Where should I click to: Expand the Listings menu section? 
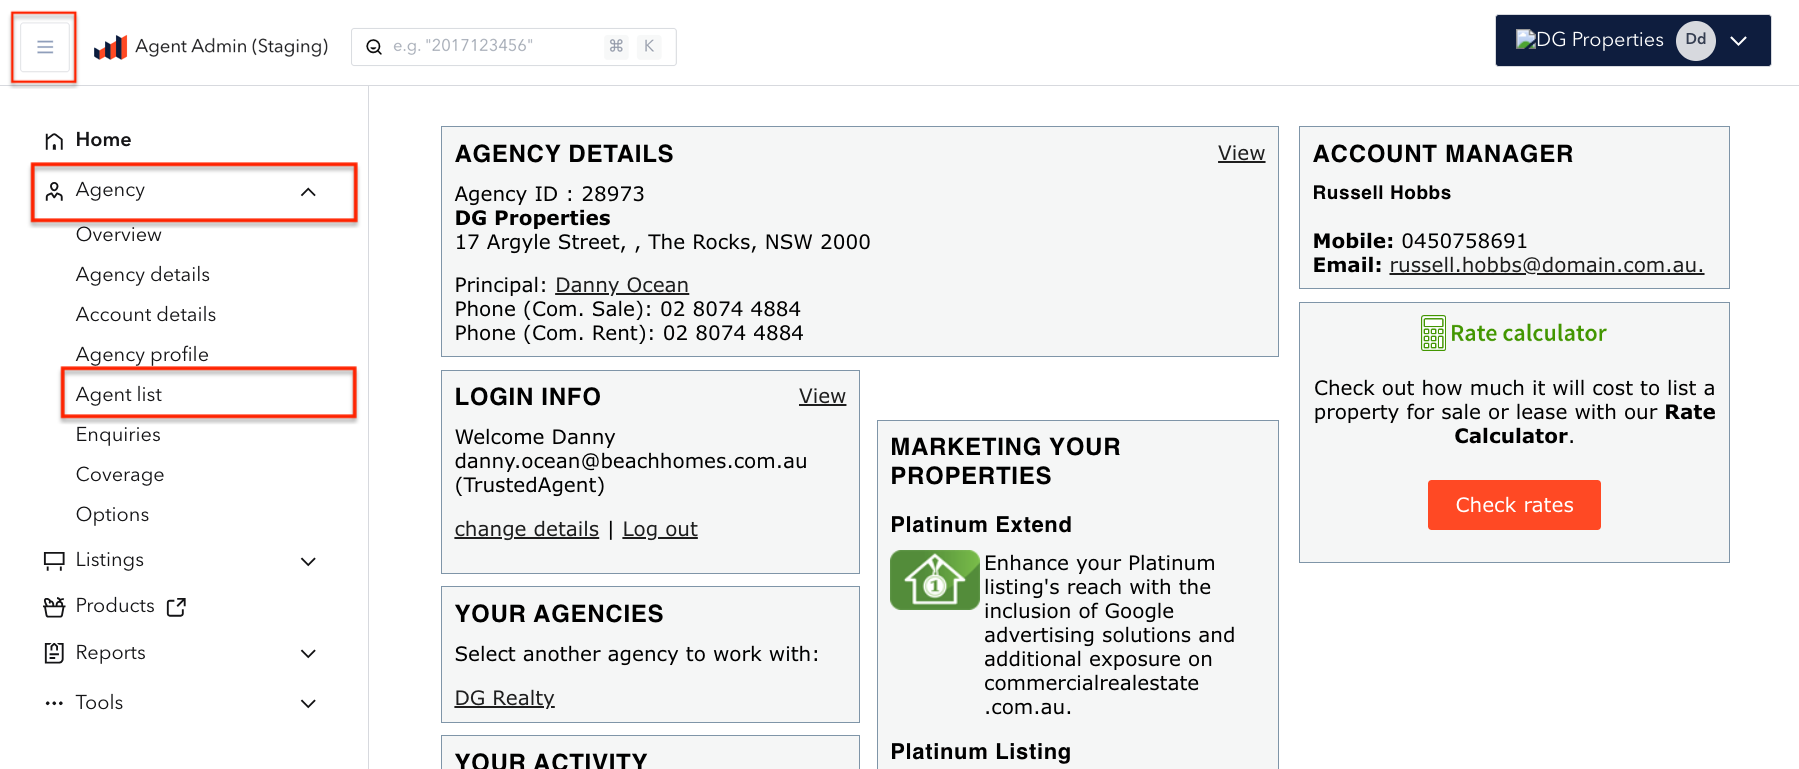click(x=308, y=562)
